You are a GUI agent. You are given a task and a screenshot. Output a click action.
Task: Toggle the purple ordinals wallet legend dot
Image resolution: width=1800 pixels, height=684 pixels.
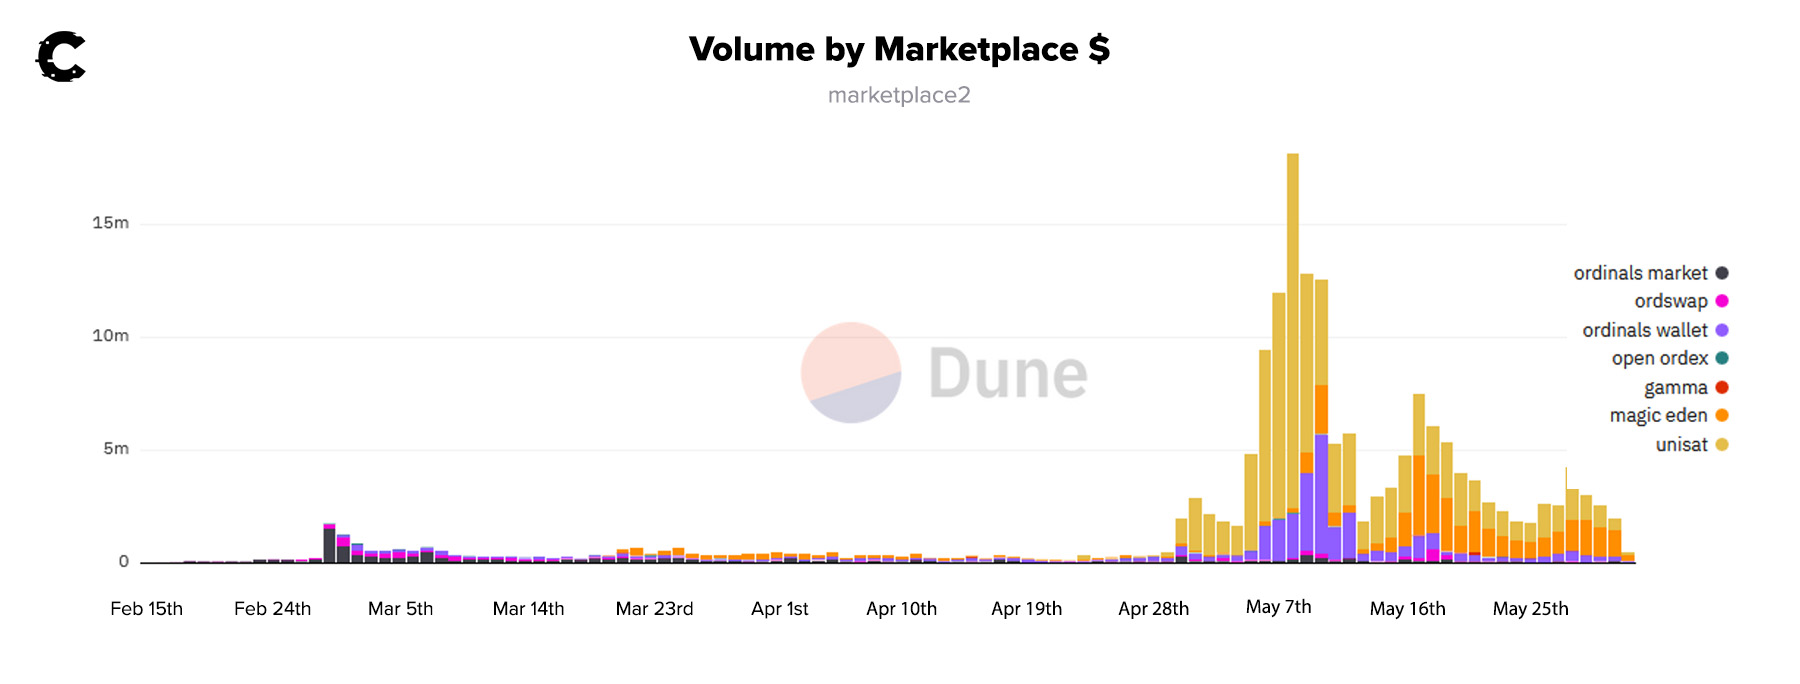click(x=1722, y=330)
